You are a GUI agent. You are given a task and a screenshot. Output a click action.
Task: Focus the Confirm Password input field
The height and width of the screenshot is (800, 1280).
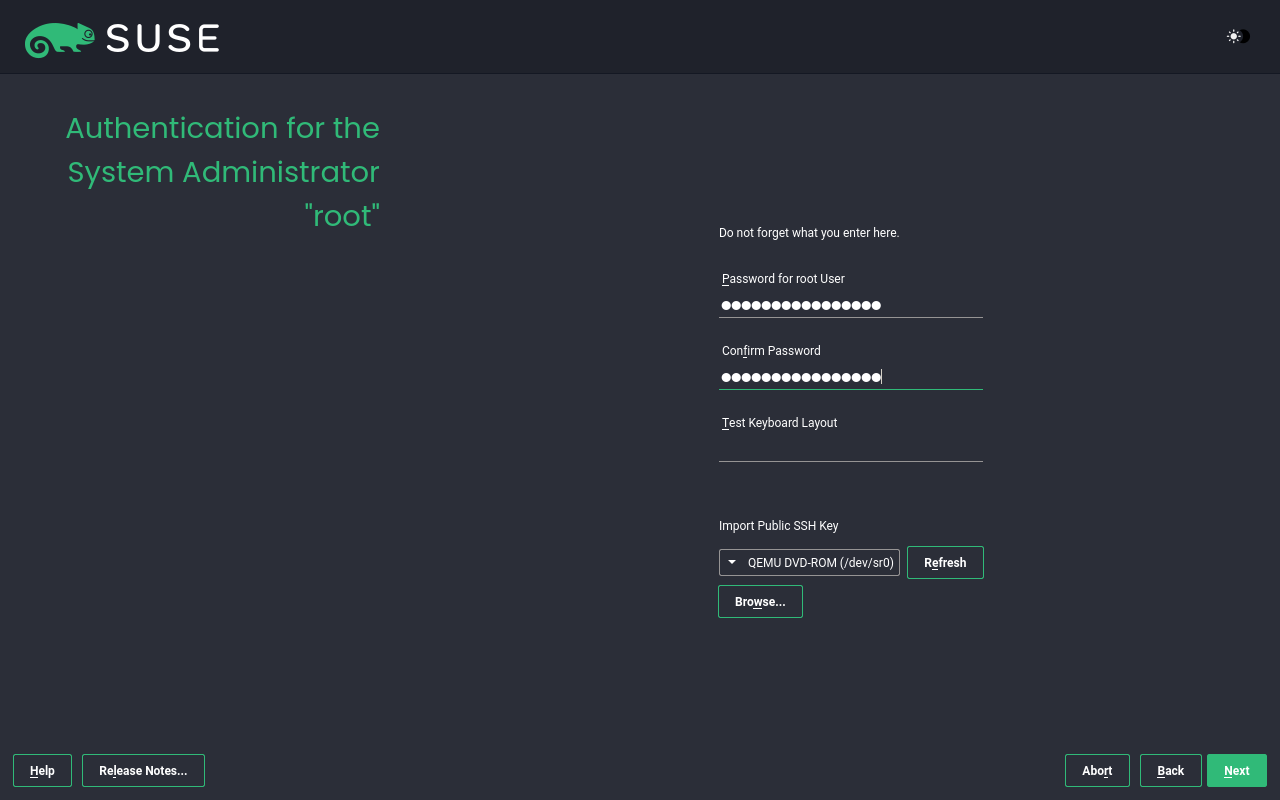coord(850,377)
